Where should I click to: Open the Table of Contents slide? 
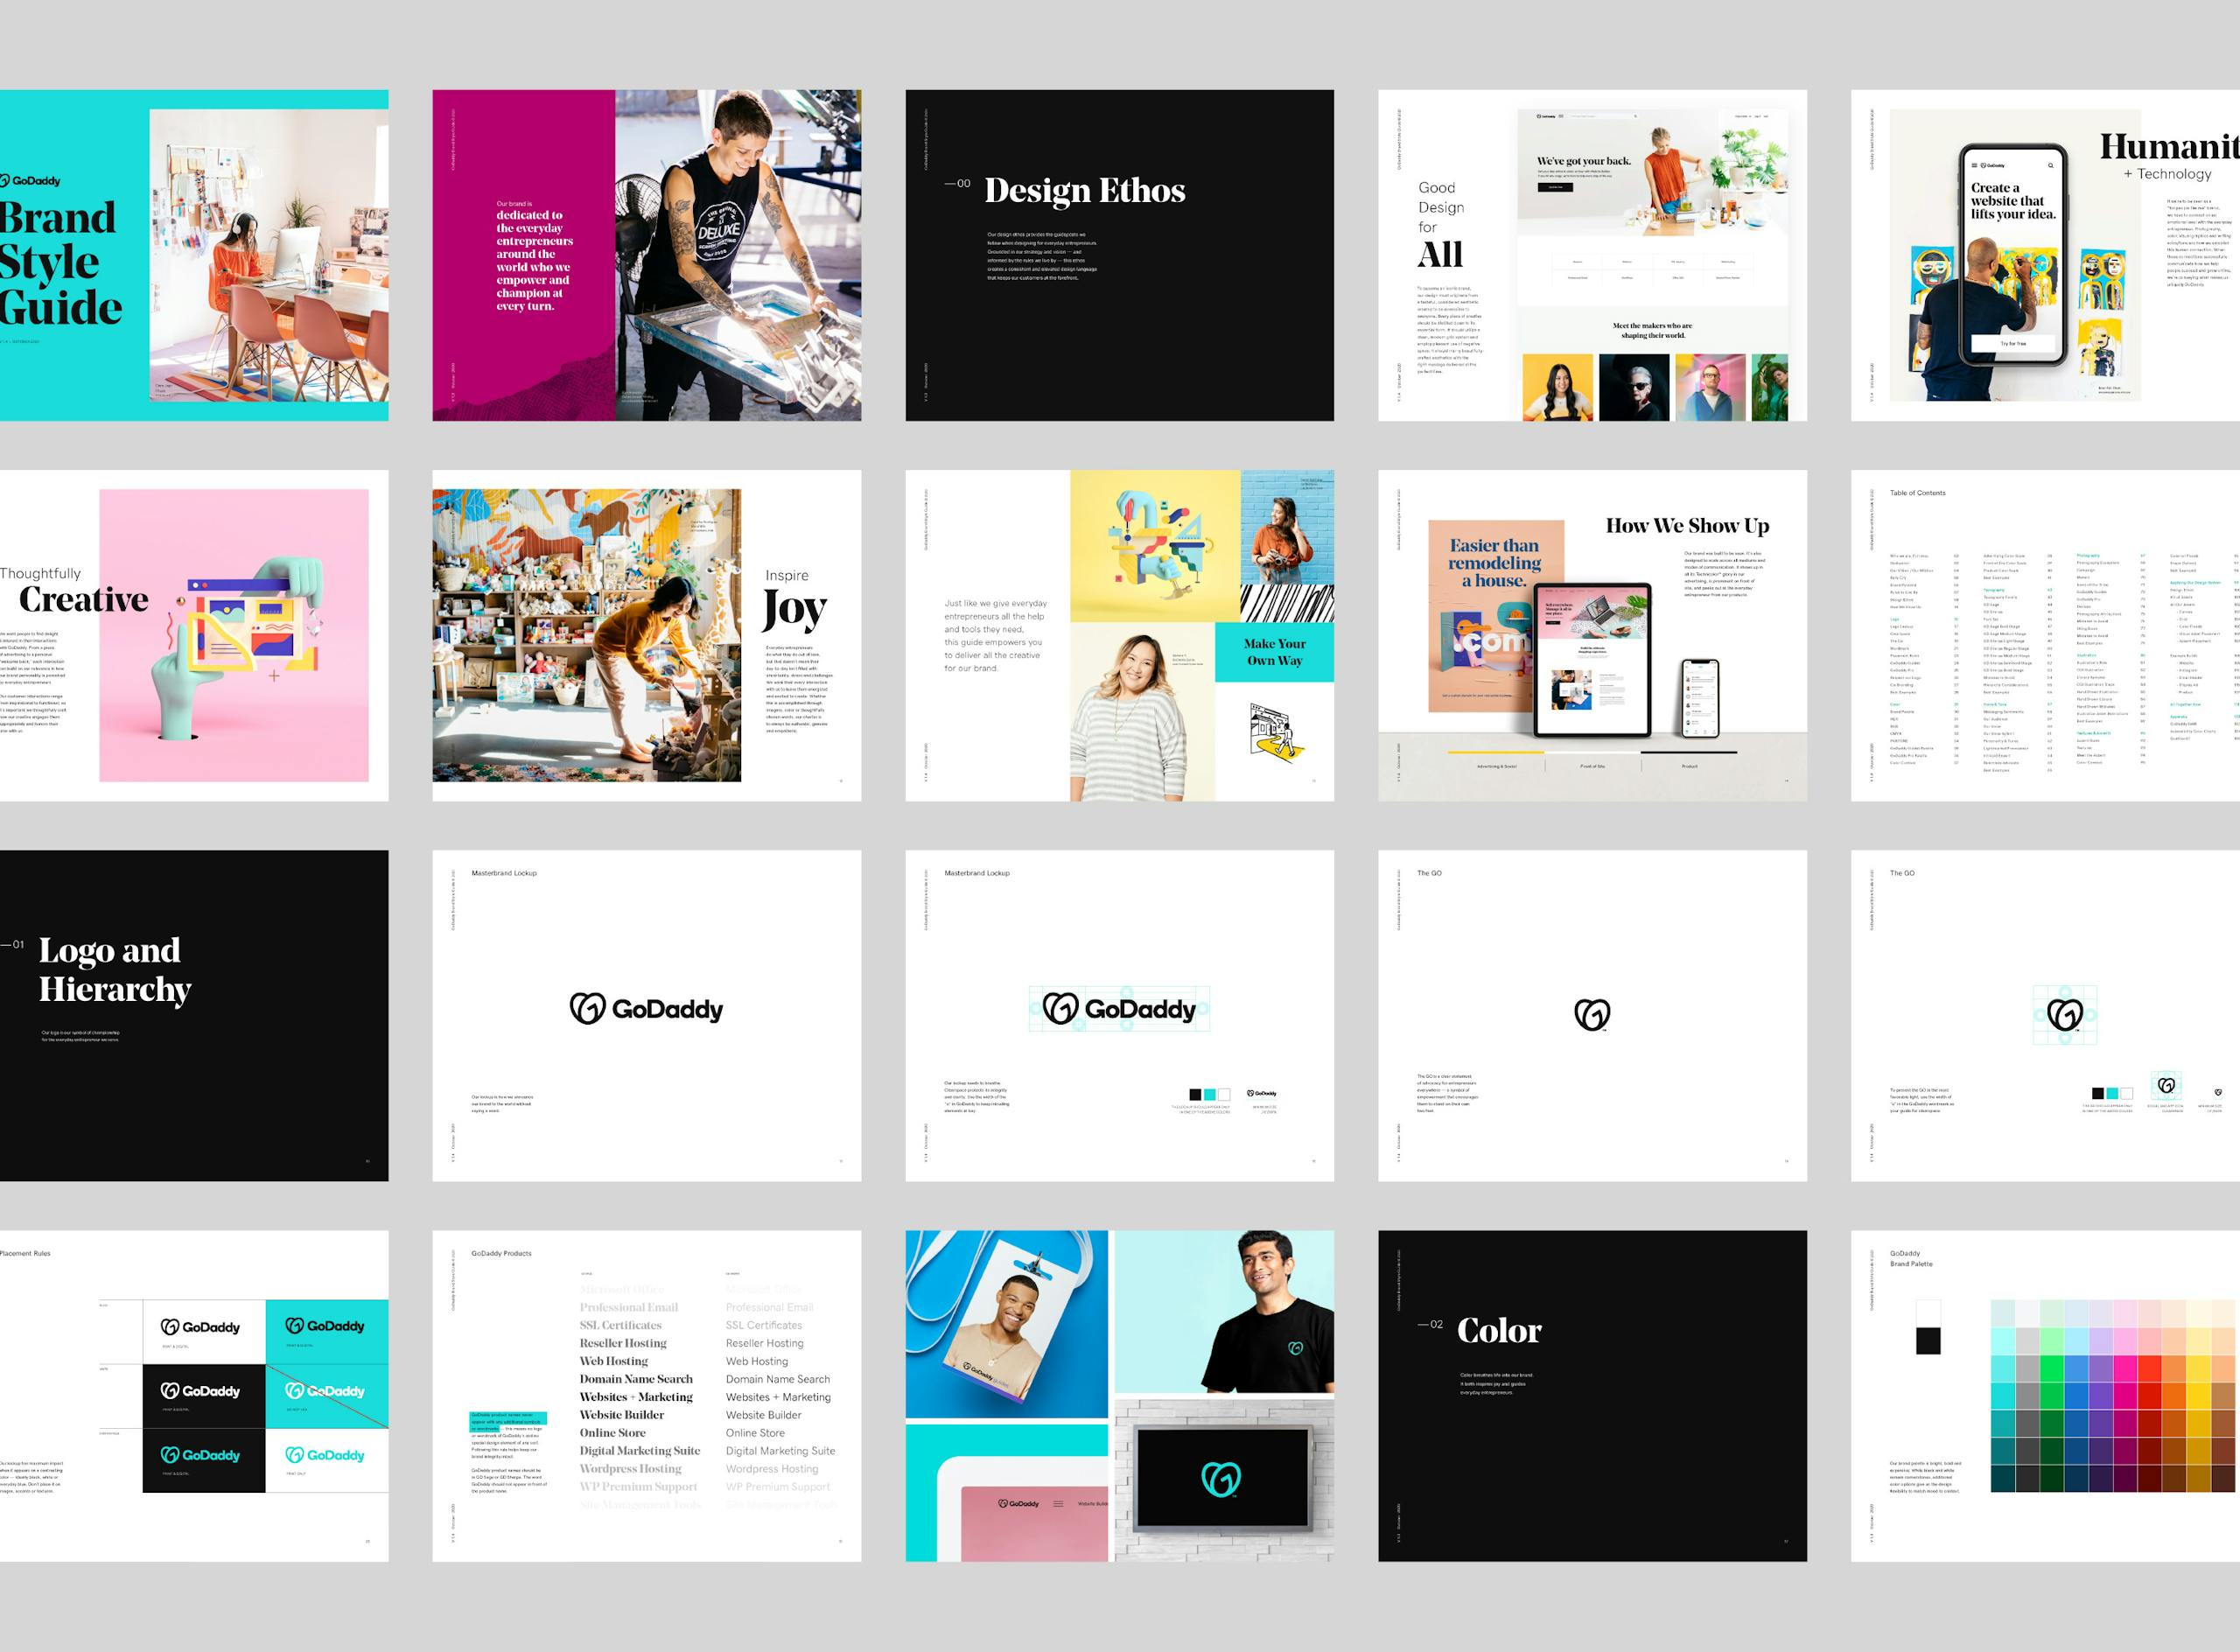pos(2045,635)
